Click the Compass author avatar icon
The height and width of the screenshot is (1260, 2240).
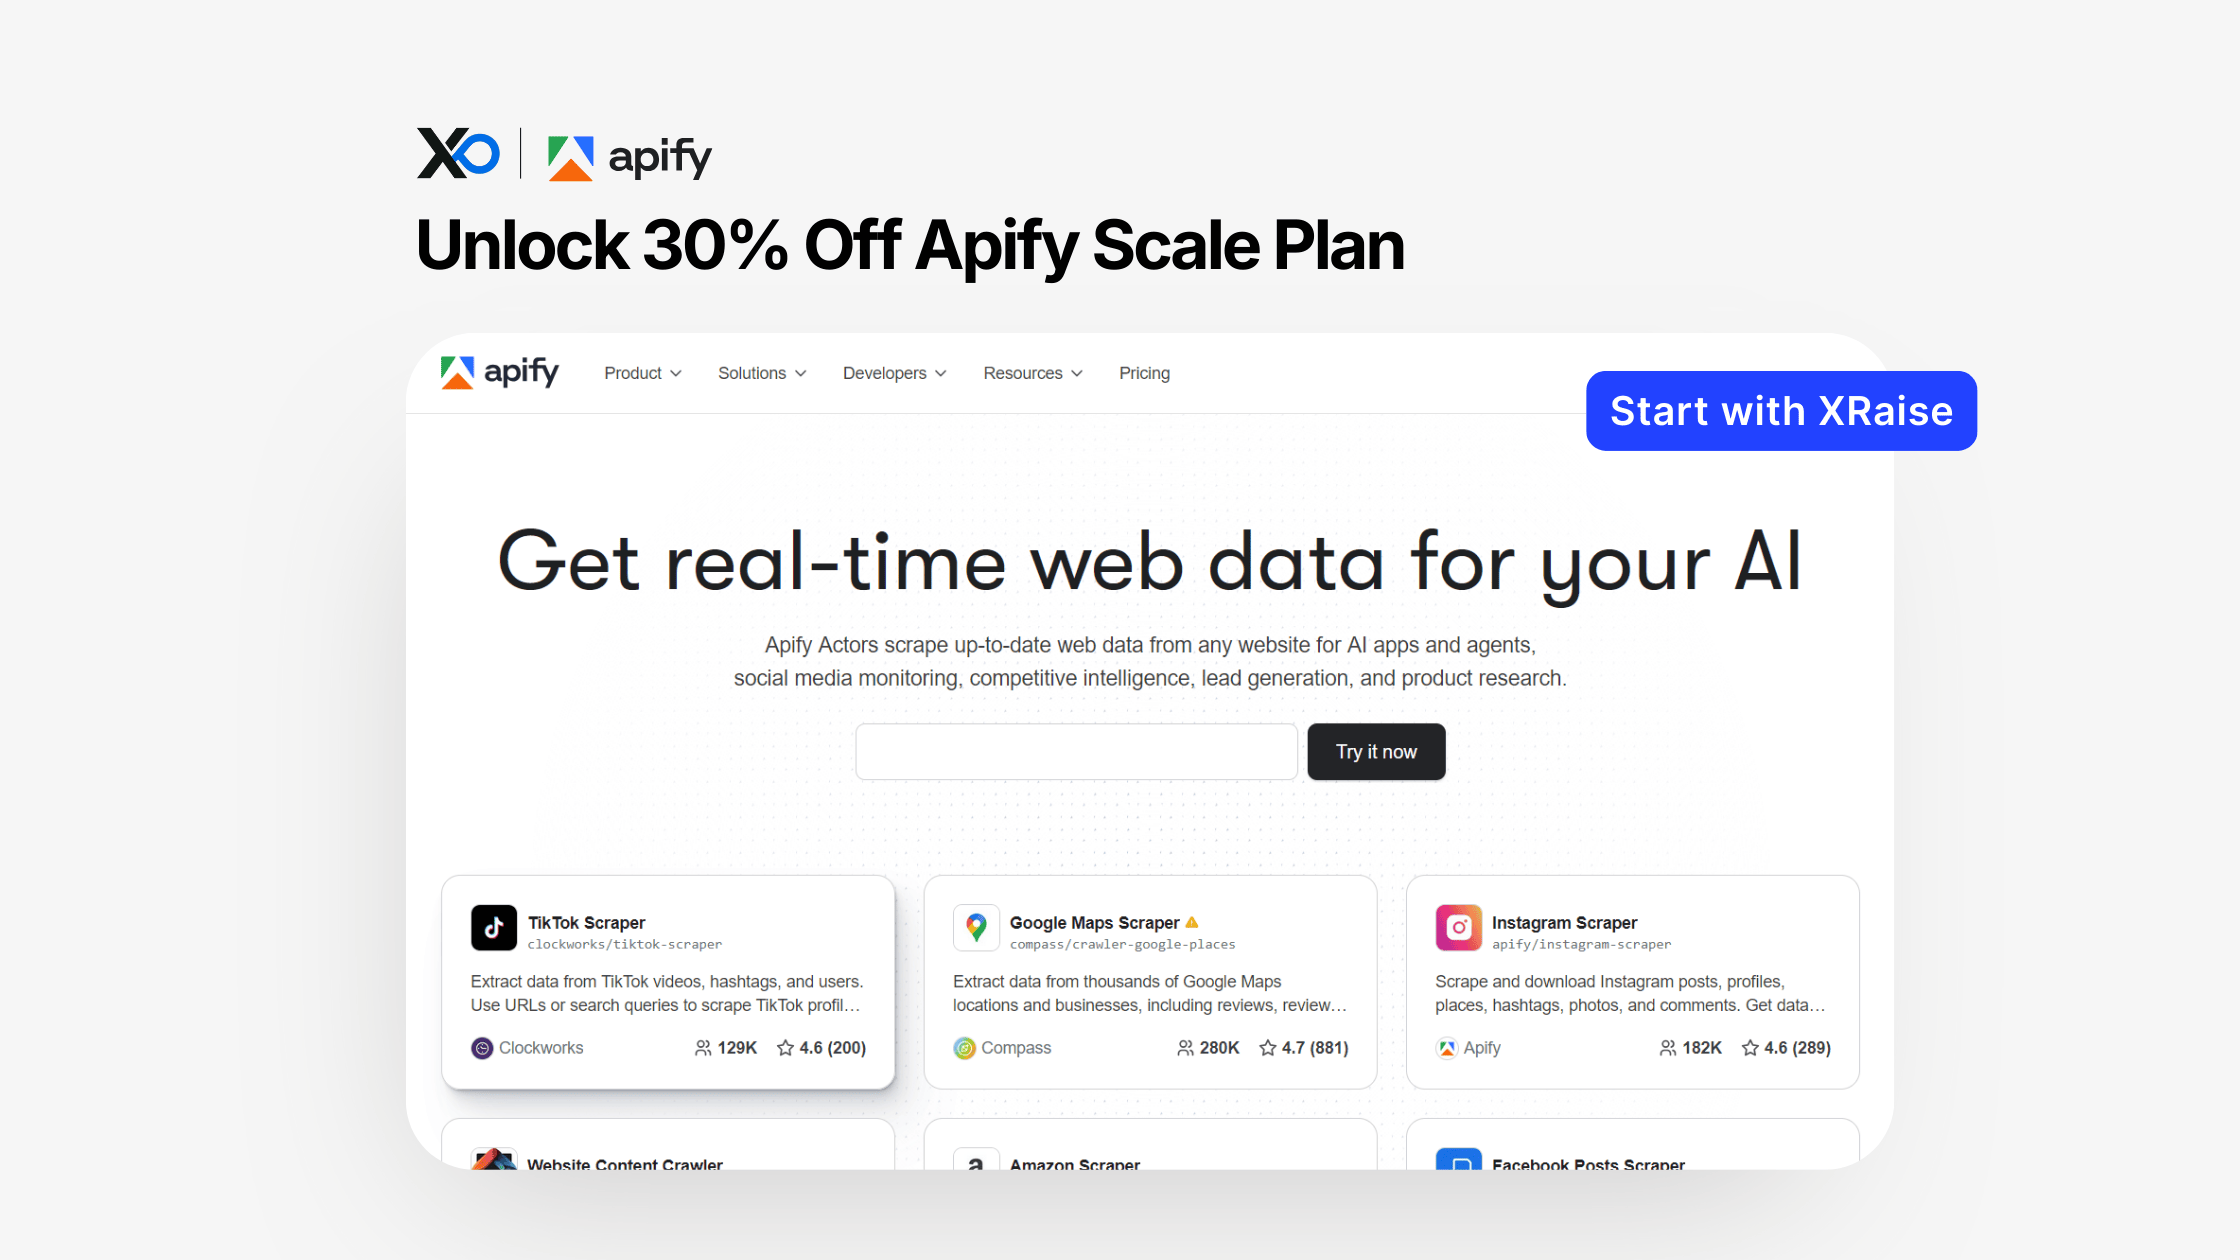[x=964, y=1048]
